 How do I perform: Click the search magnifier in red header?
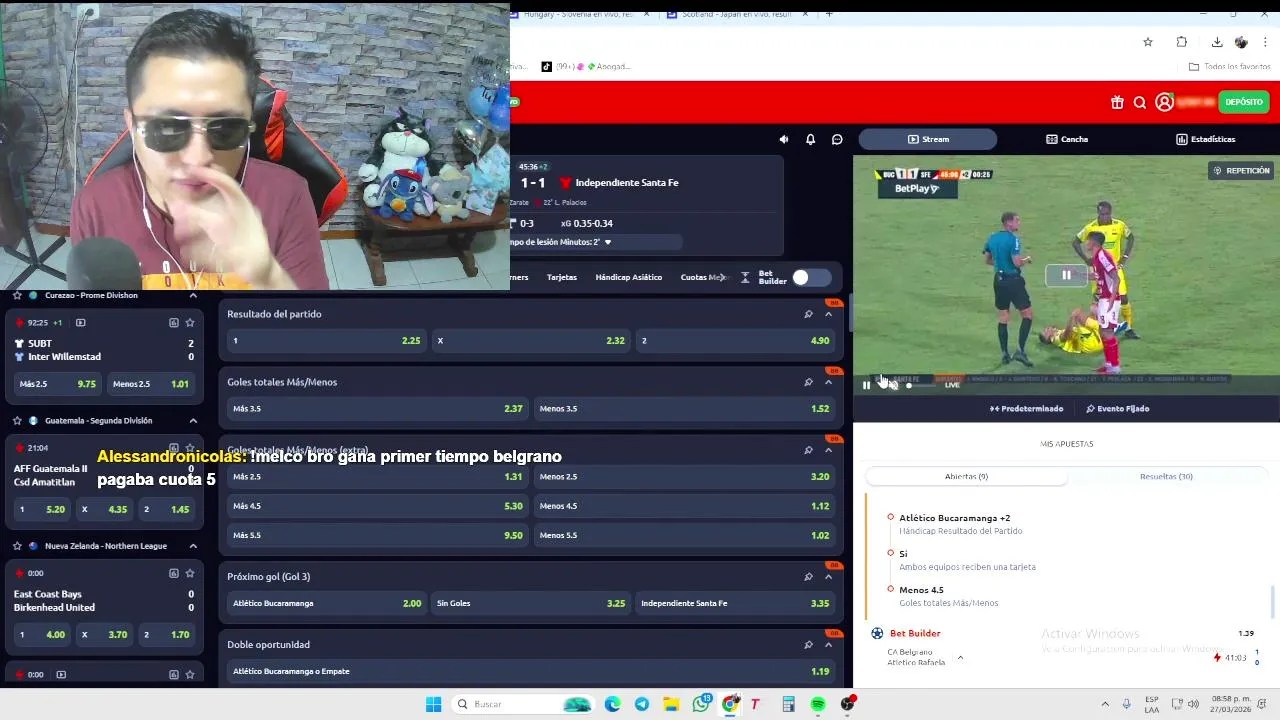click(x=1140, y=102)
